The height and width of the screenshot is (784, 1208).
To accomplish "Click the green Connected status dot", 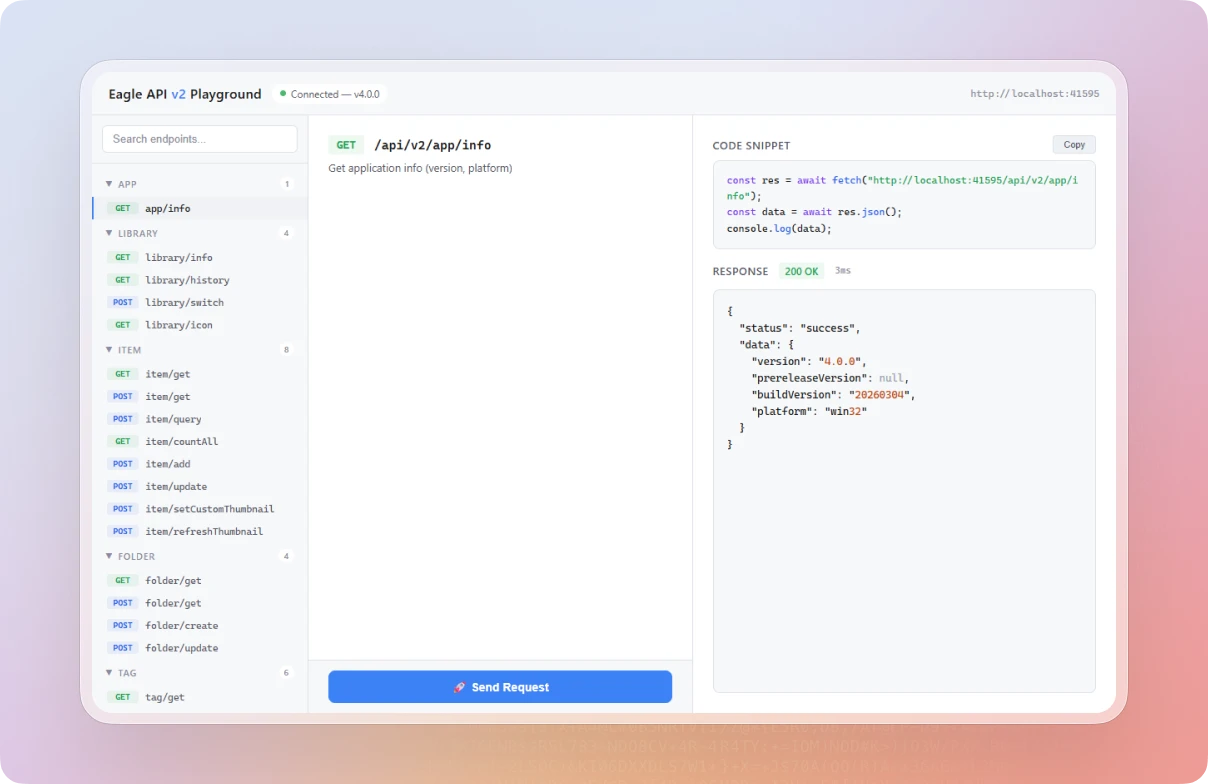I will point(282,93).
